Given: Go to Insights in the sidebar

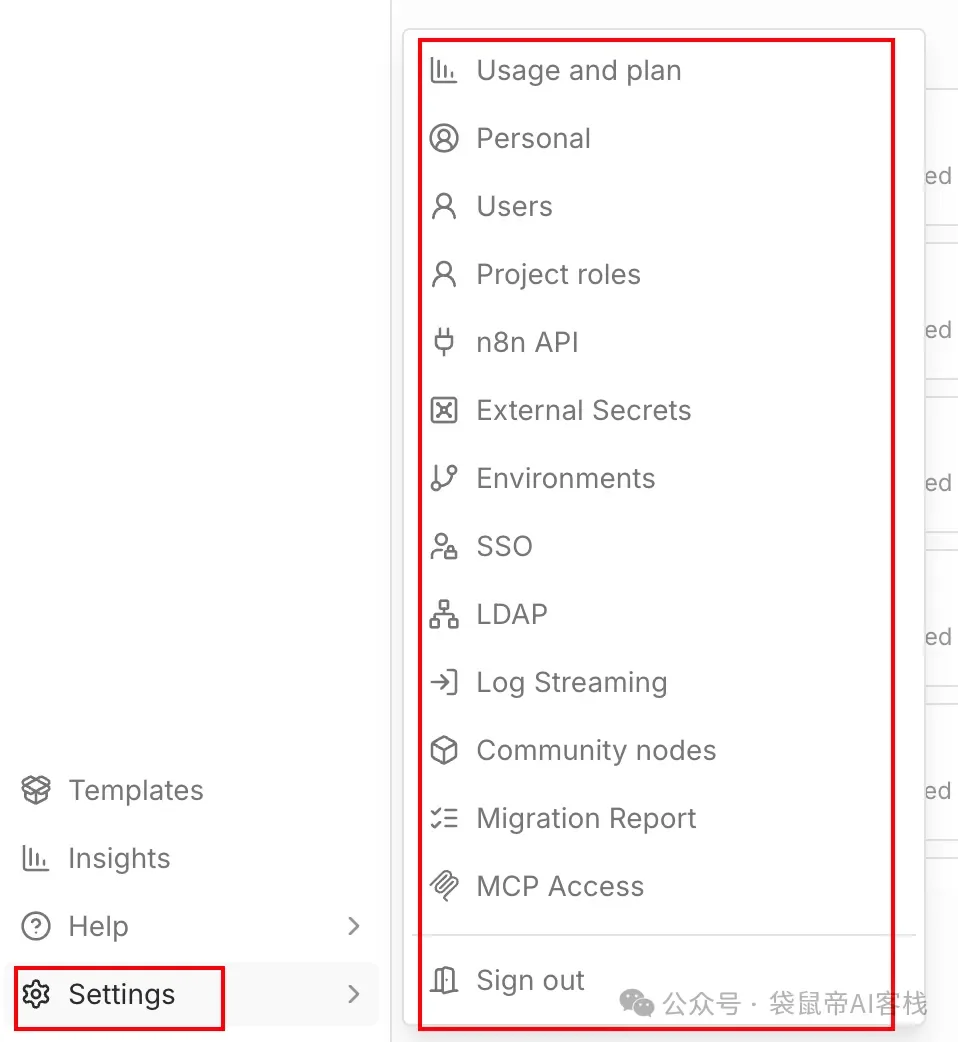Looking at the screenshot, I should [x=119, y=859].
